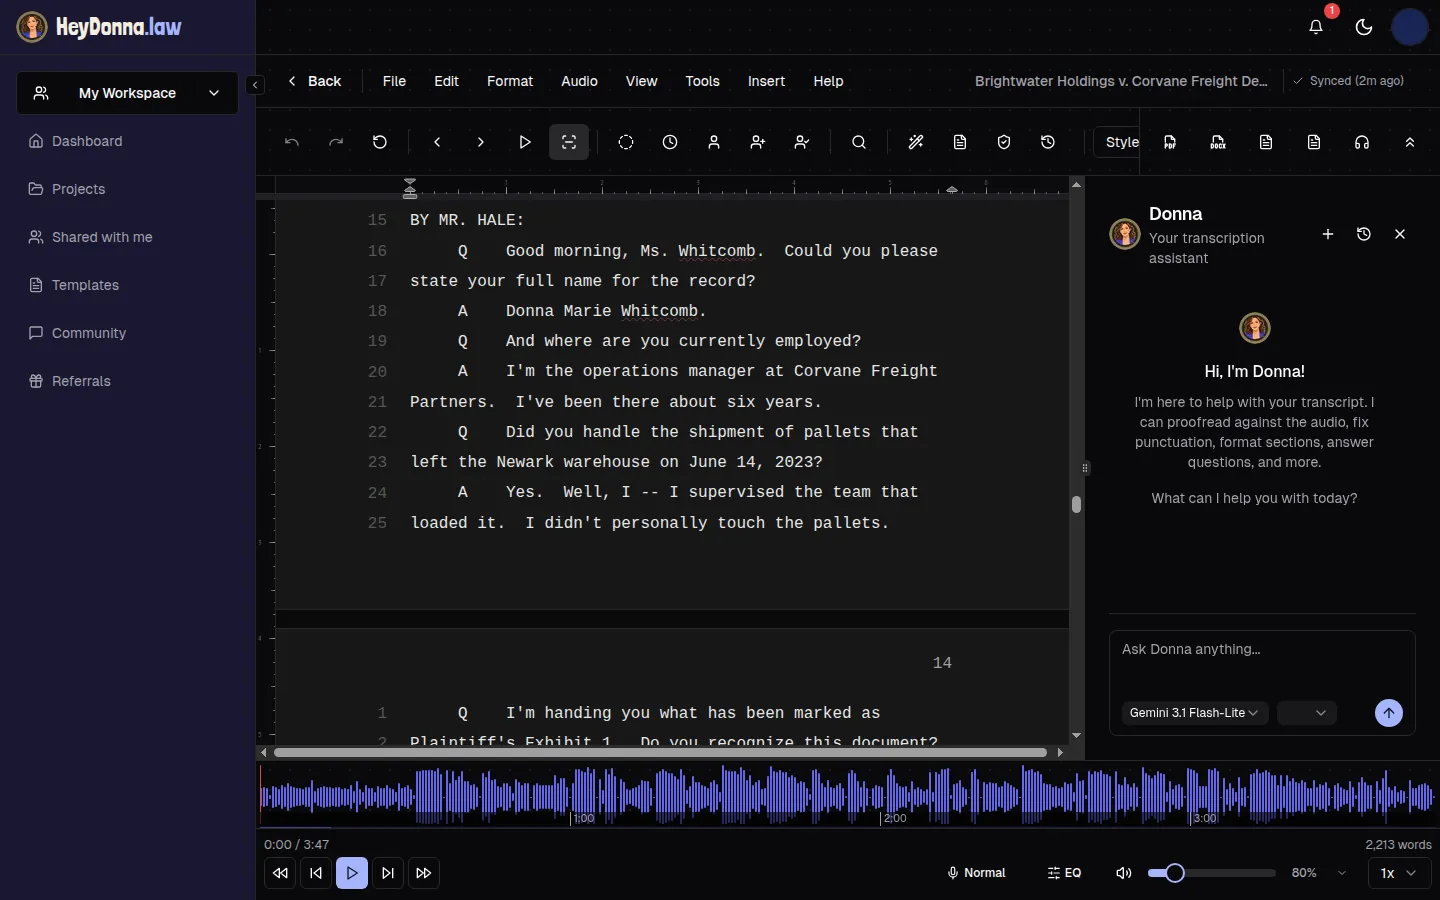This screenshot has height=900, width=1440.
Task: Click the audio waveform near the 2:00 mark
Action: 881,796
